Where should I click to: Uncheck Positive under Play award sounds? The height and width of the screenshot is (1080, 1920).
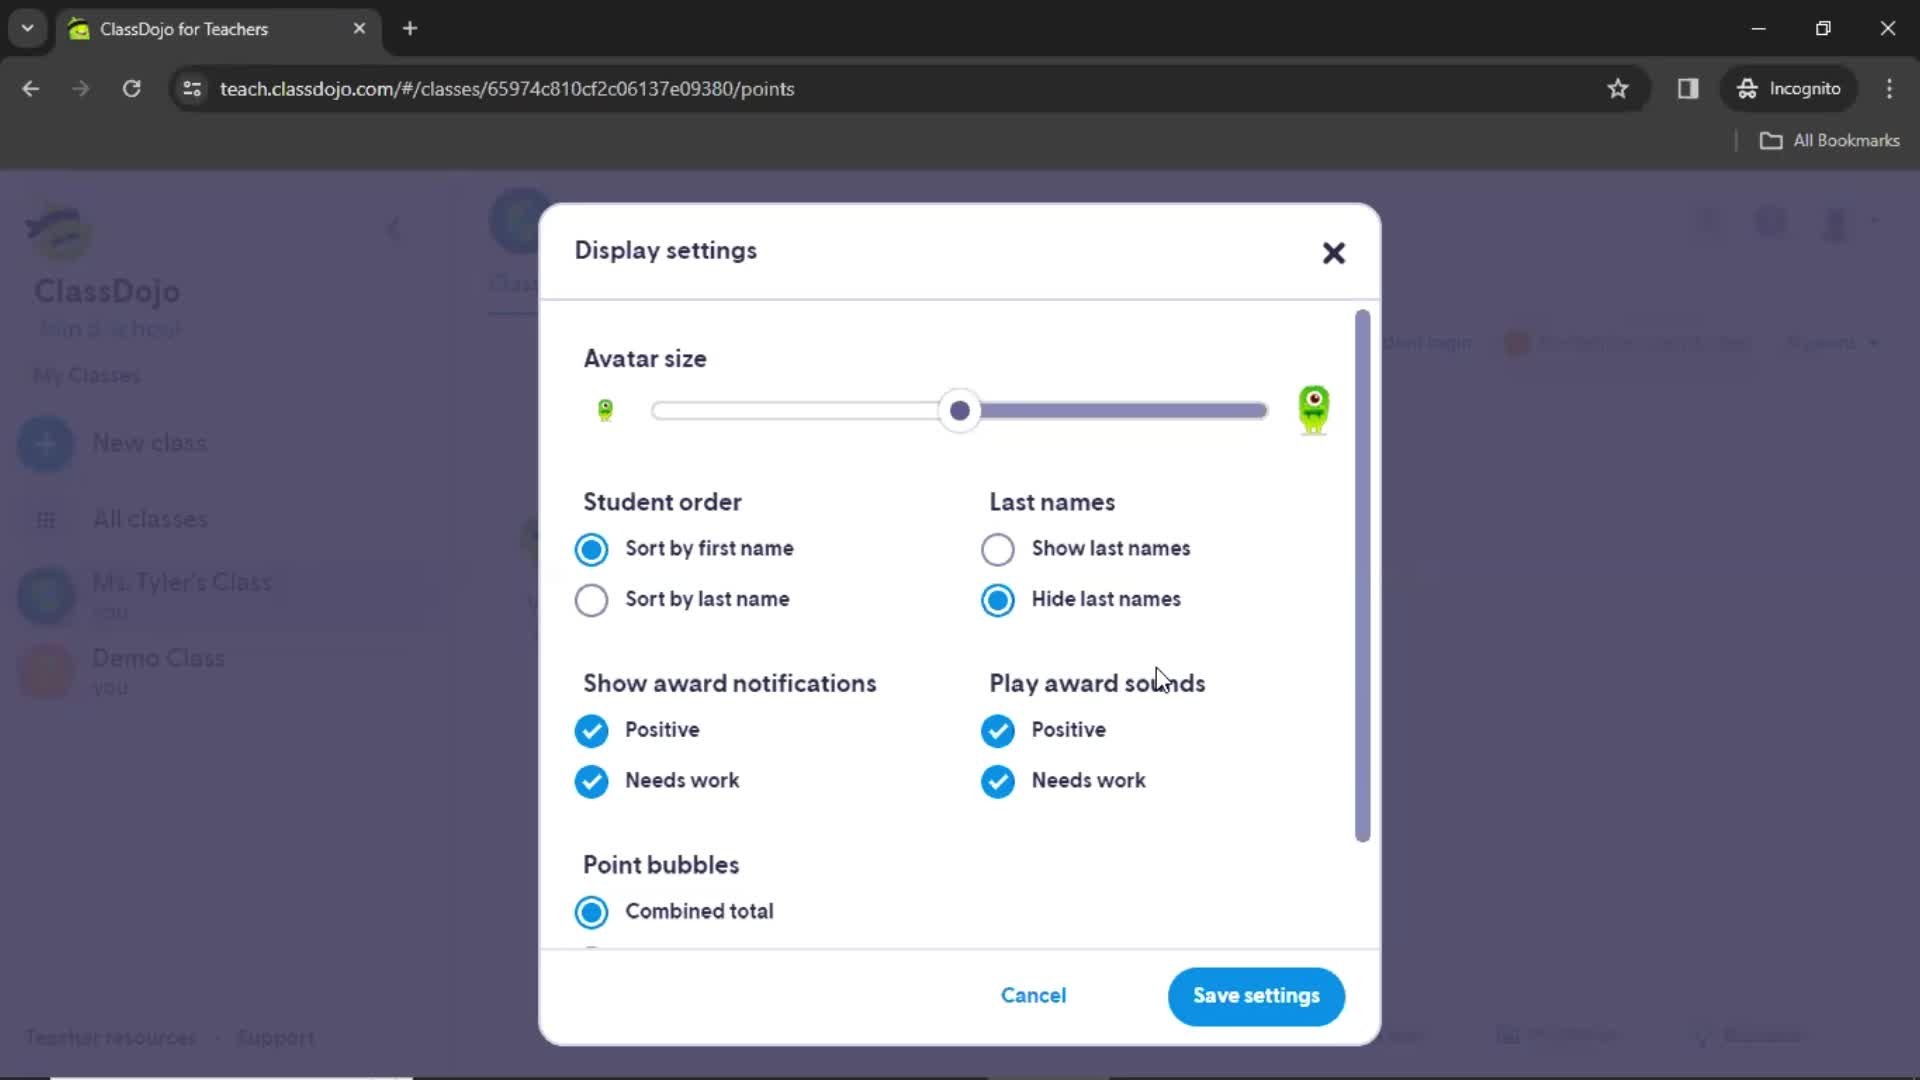[998, 731]
